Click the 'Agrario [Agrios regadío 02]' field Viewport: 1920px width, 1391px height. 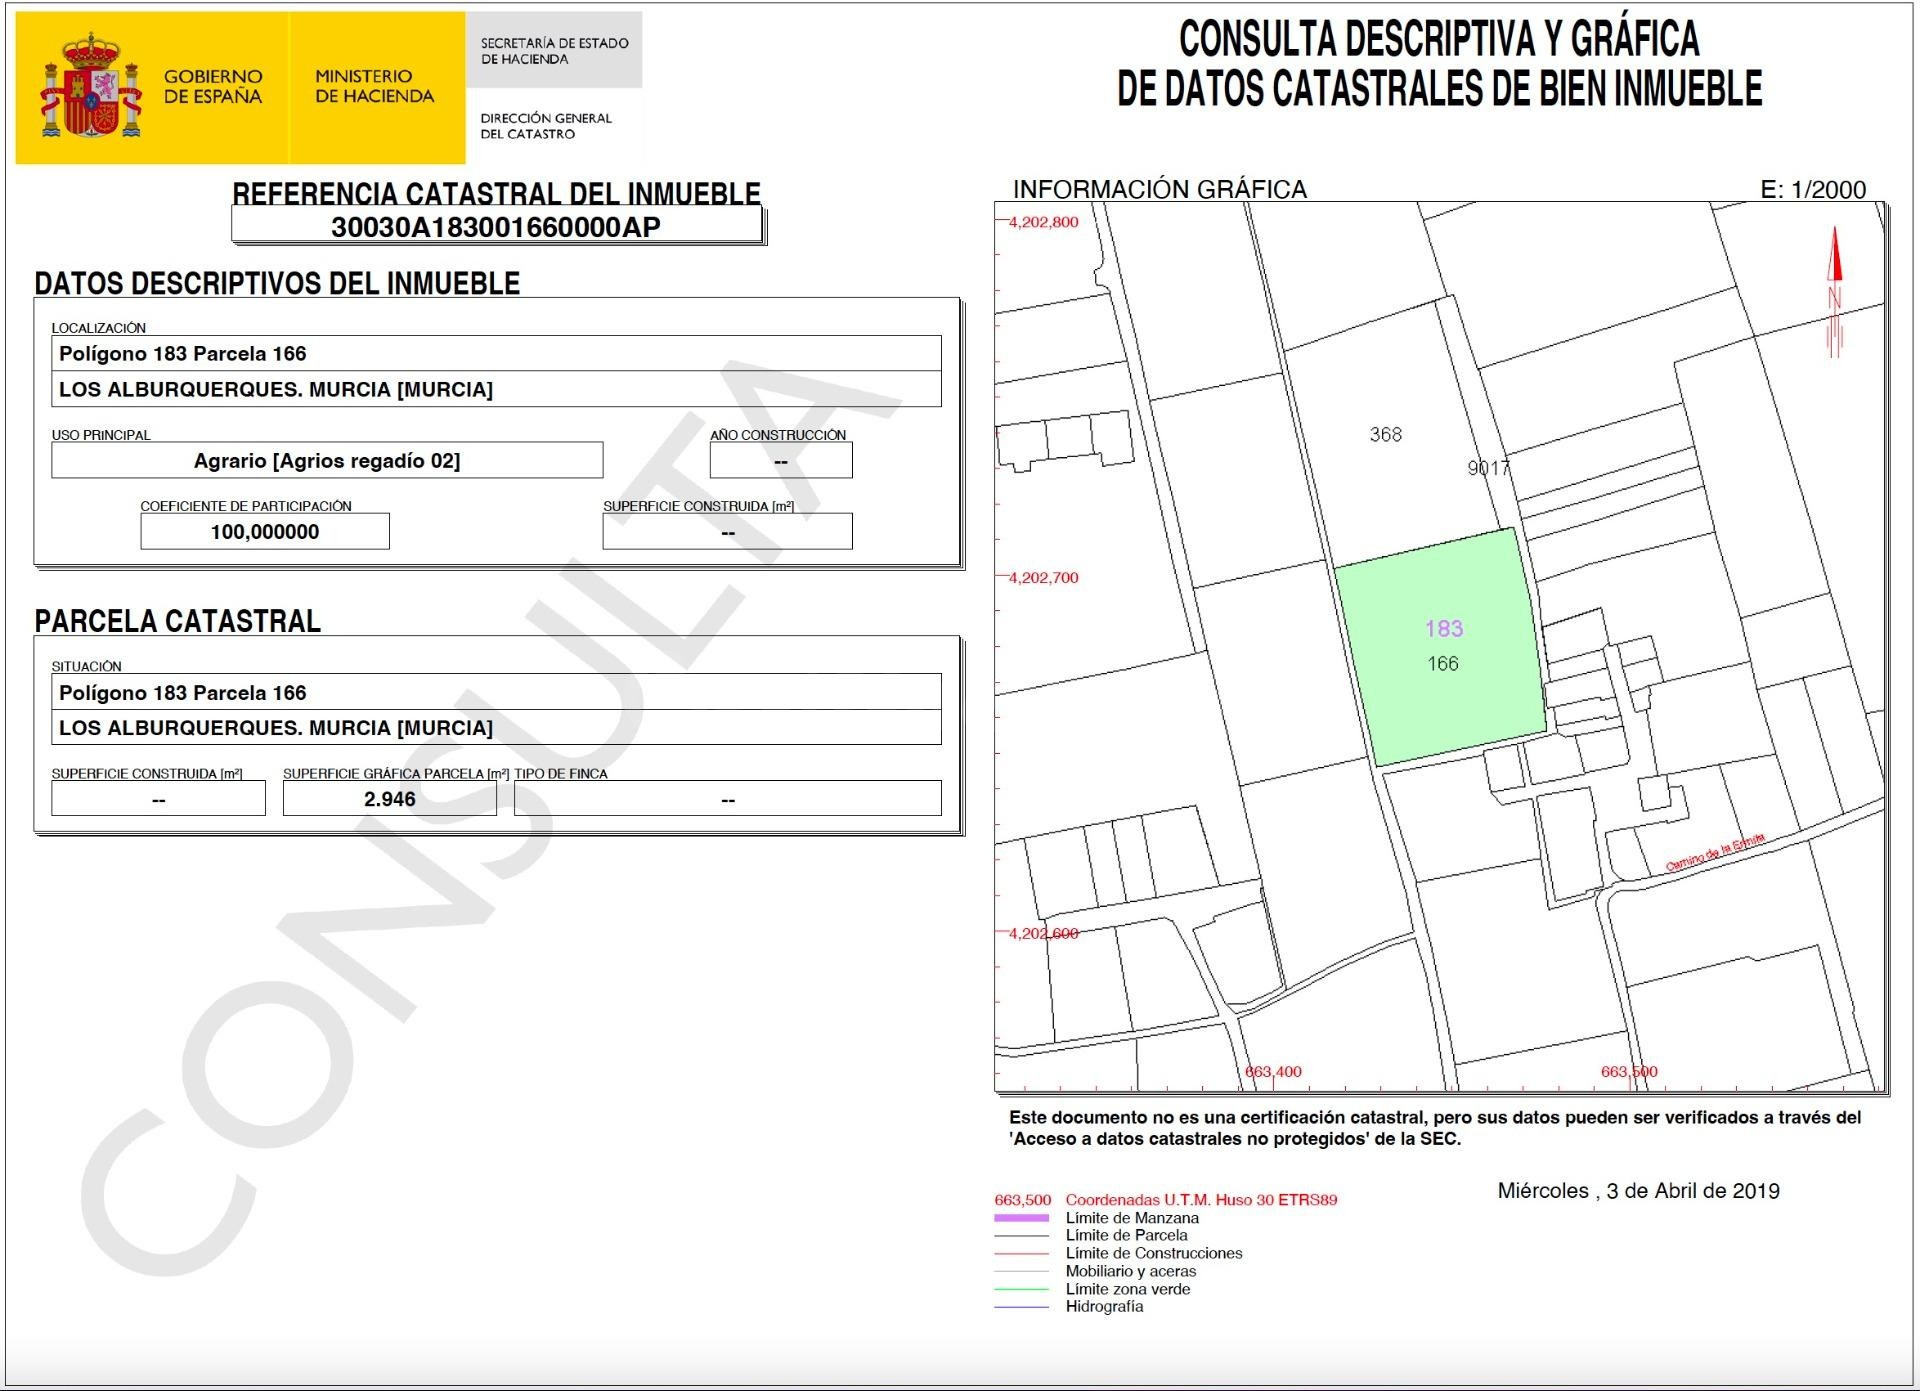327,461
